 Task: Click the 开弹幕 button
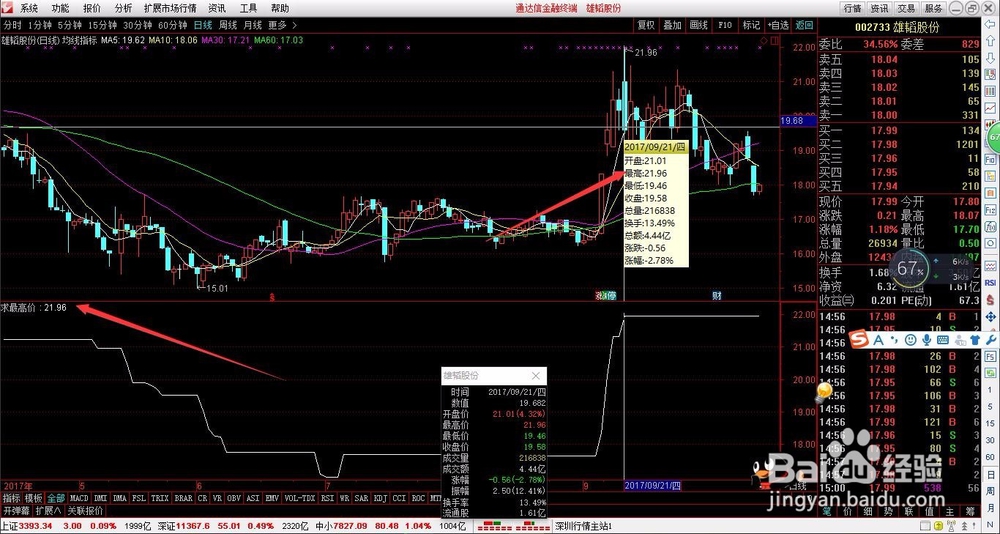[x=16, y=510]
